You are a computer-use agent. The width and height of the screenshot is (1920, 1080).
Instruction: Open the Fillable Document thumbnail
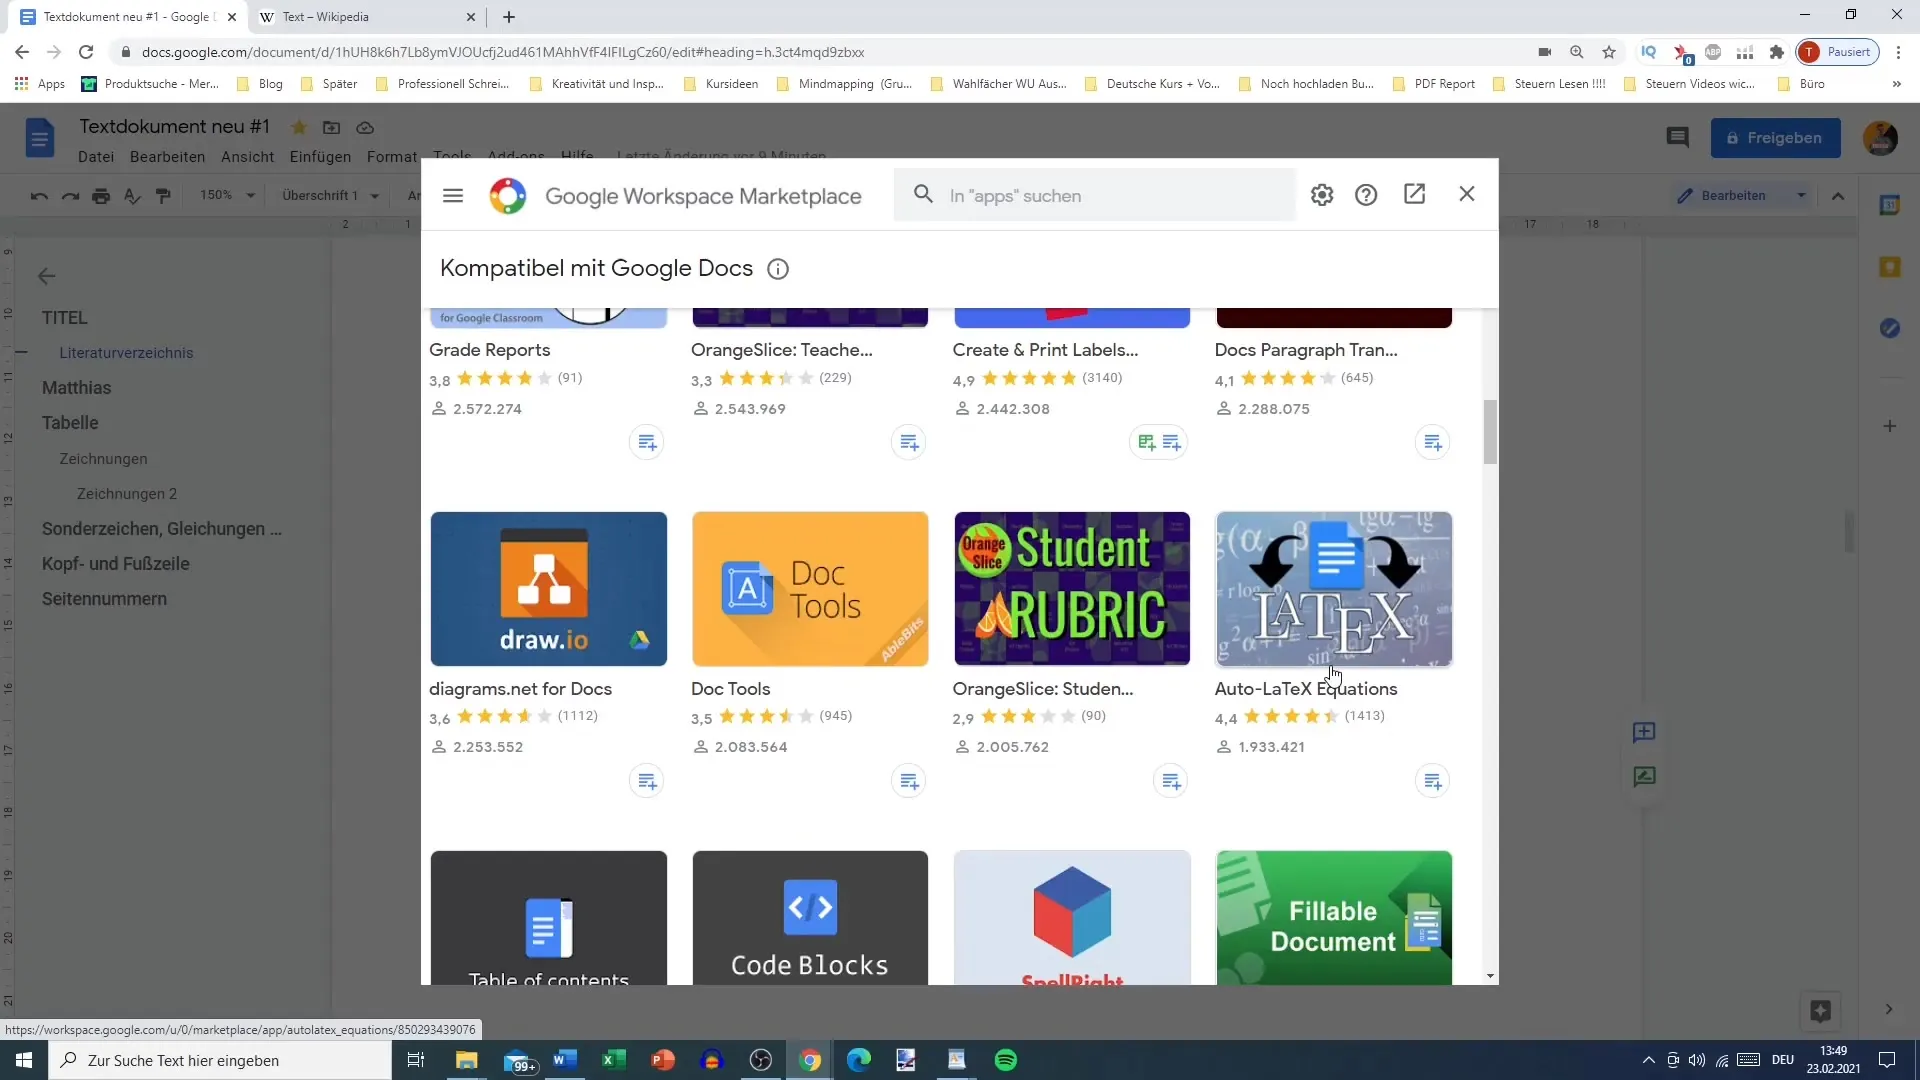click(x=1334, y=918)
